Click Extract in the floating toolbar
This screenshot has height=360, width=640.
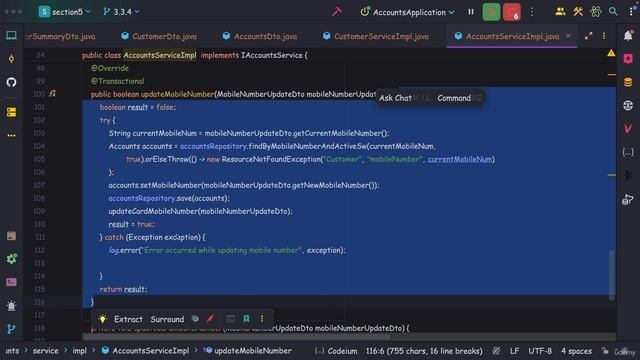pyautogui.click(x=128, y=319)
